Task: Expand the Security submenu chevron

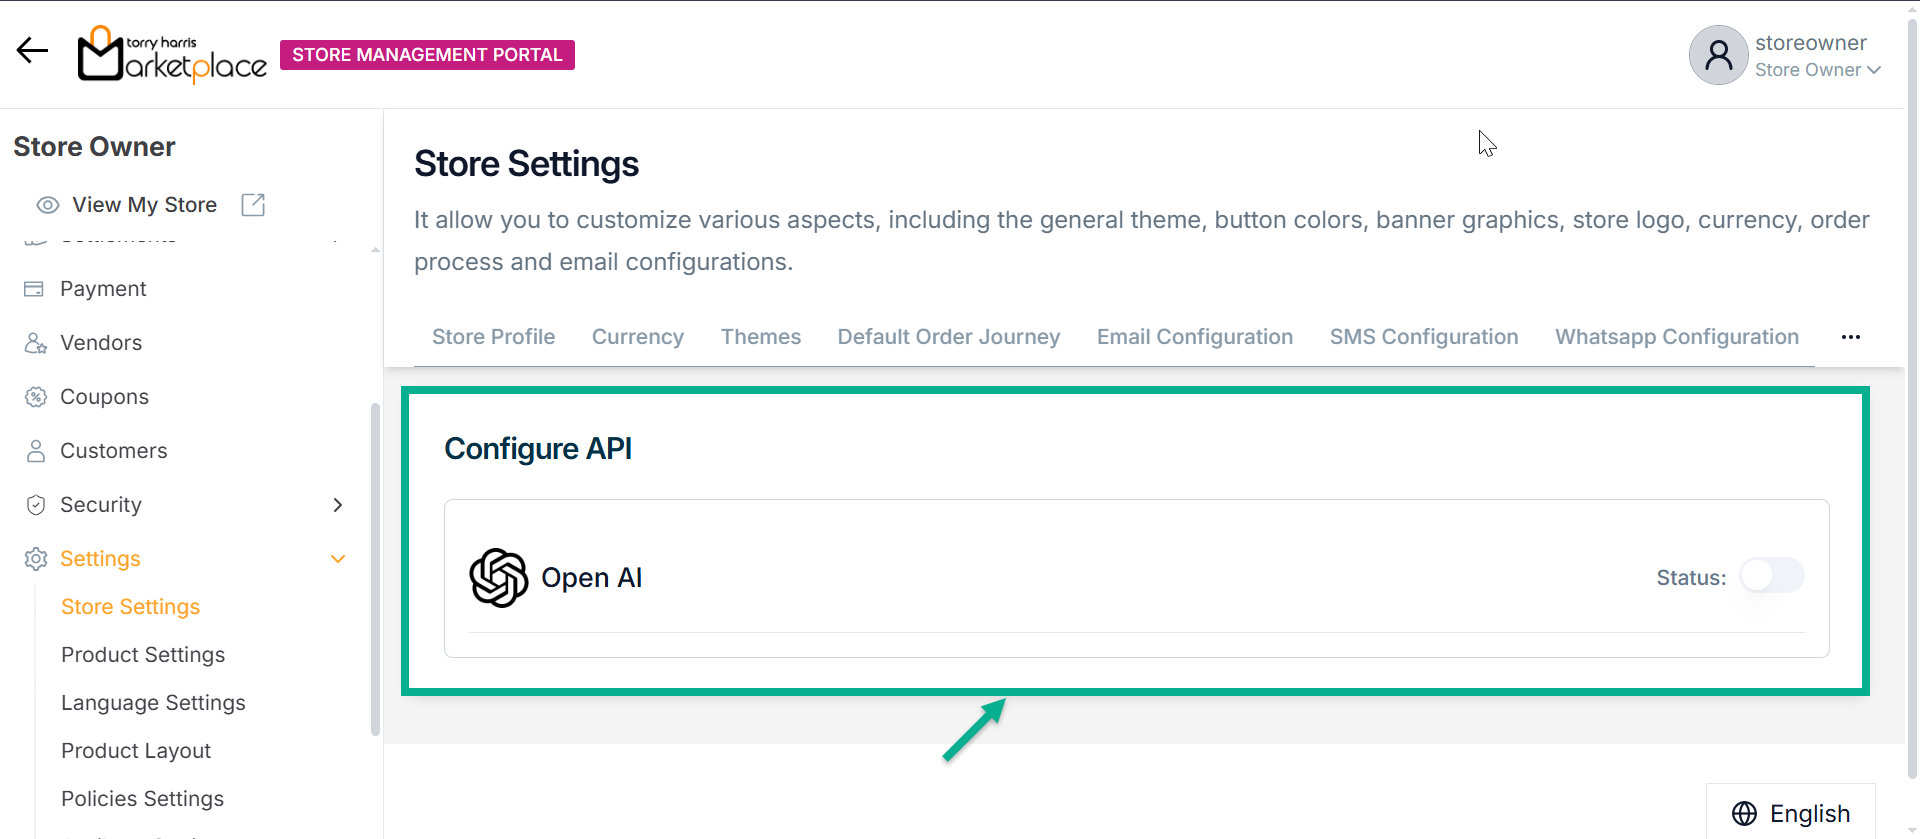Action: (x=338, y=505)
